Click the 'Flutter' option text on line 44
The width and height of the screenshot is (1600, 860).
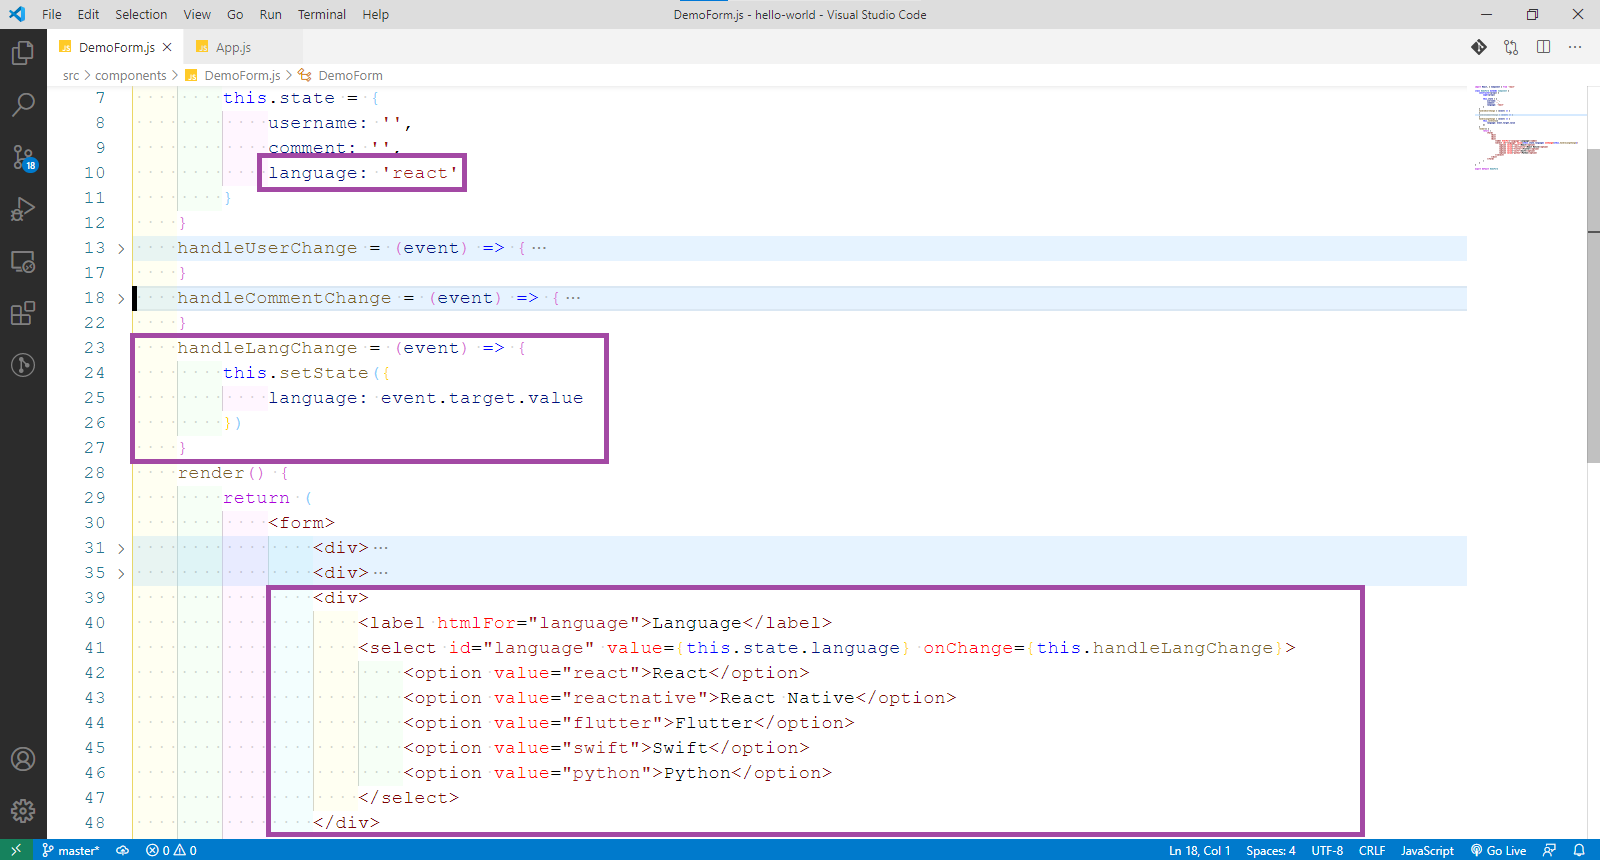click(714, 723)
